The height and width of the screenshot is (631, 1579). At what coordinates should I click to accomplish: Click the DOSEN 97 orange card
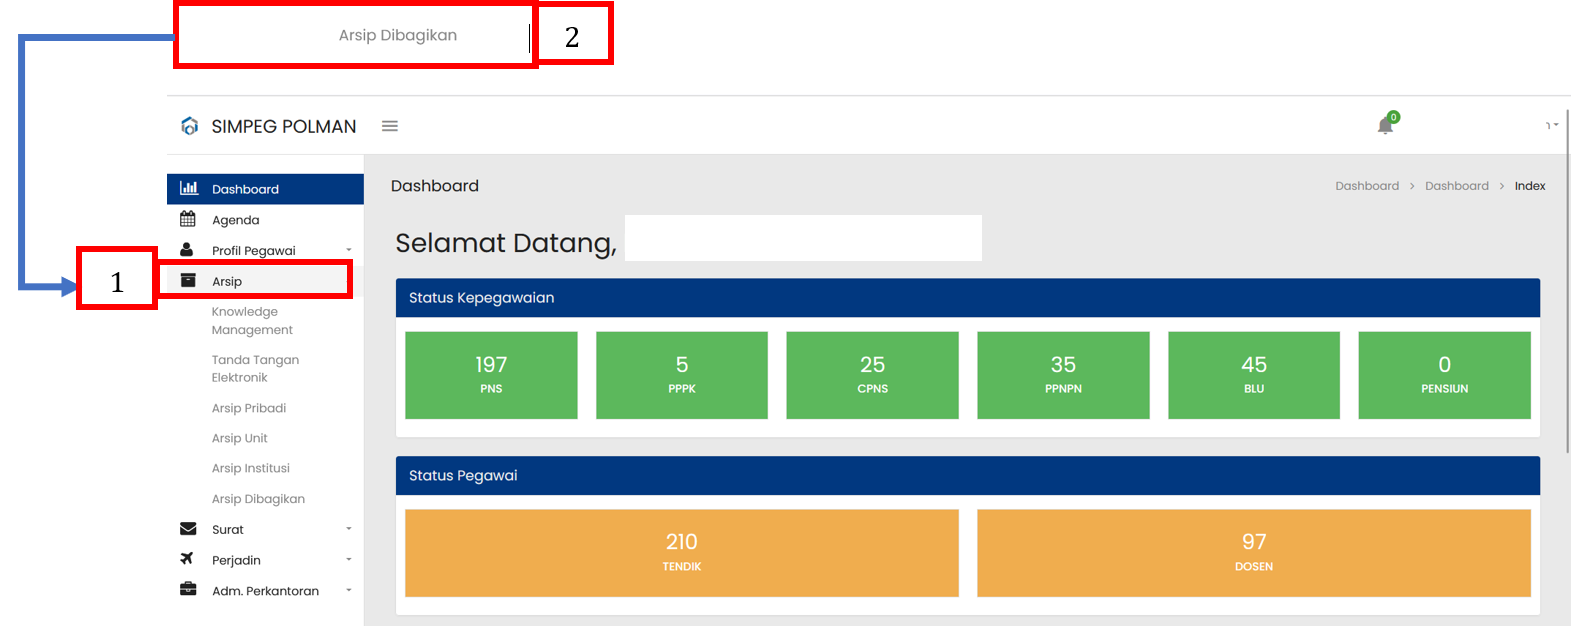(x=1253, y=553)
